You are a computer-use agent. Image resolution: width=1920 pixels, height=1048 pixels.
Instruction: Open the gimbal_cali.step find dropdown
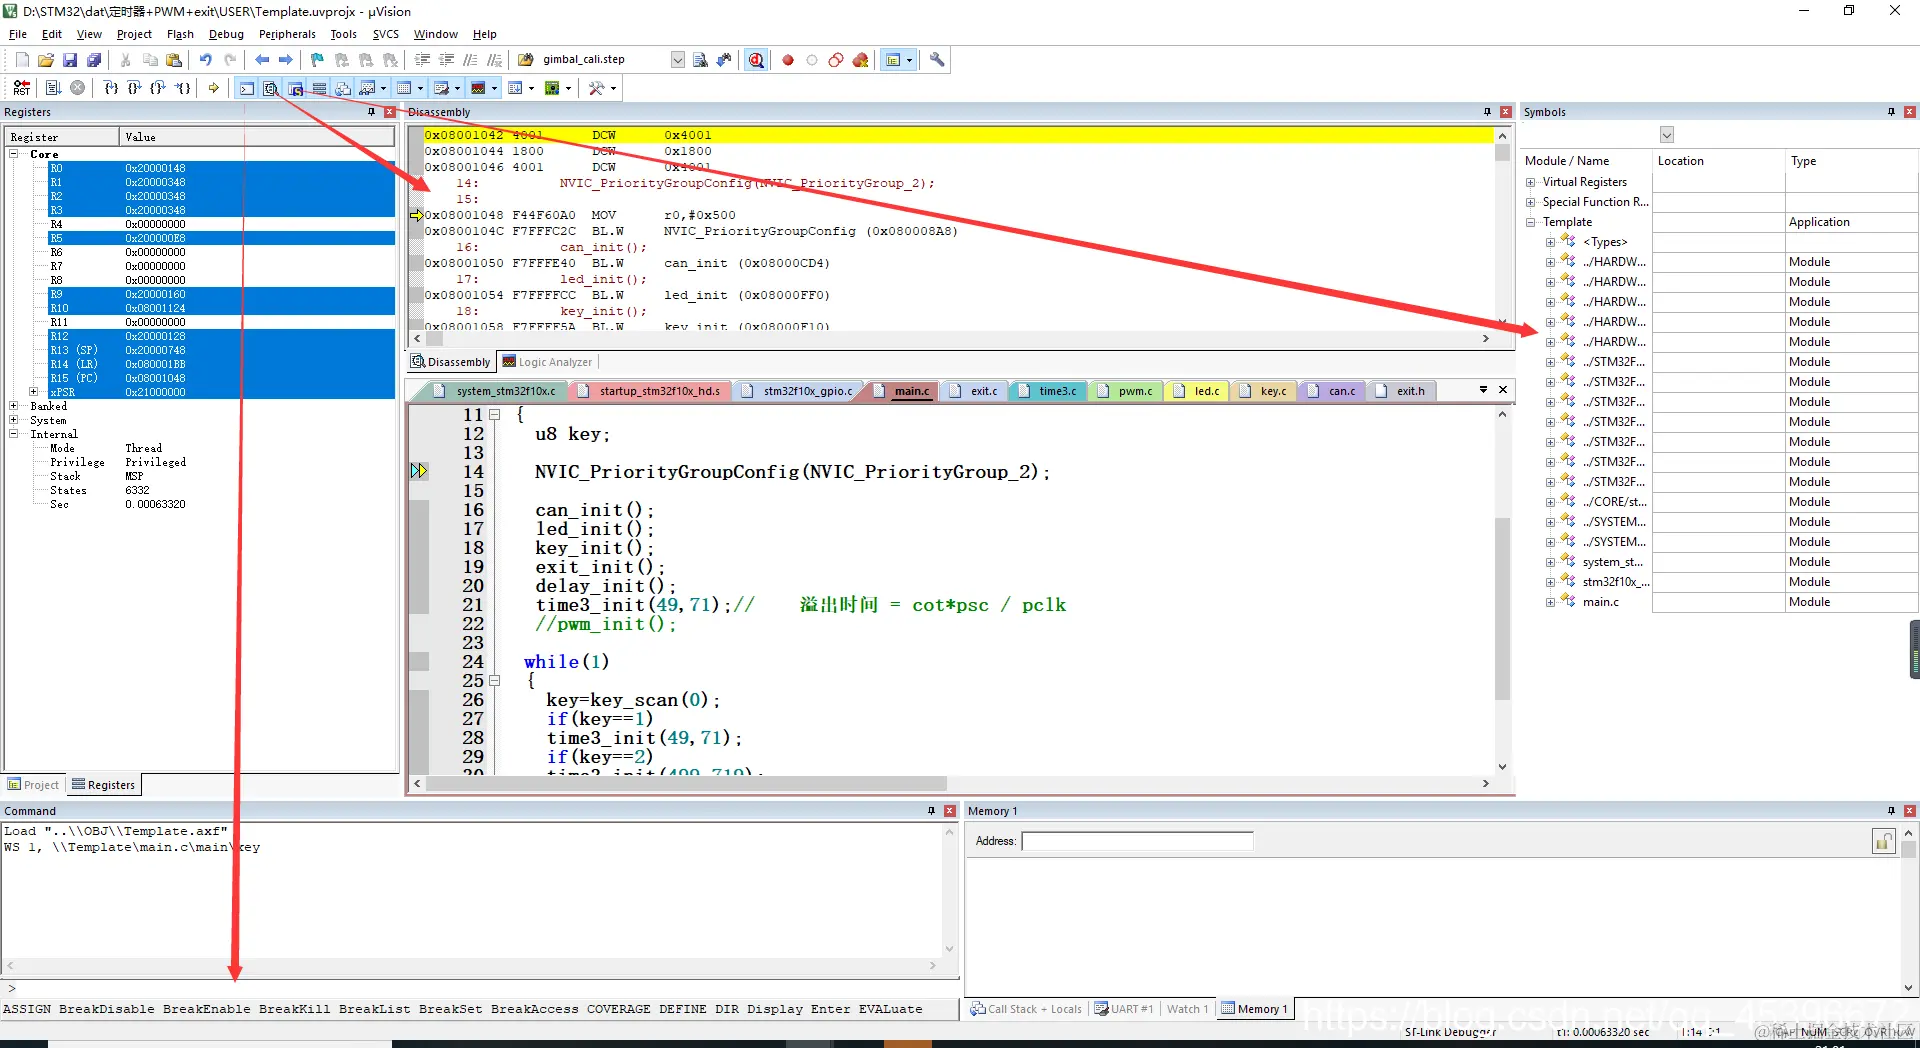pos(678,60)
